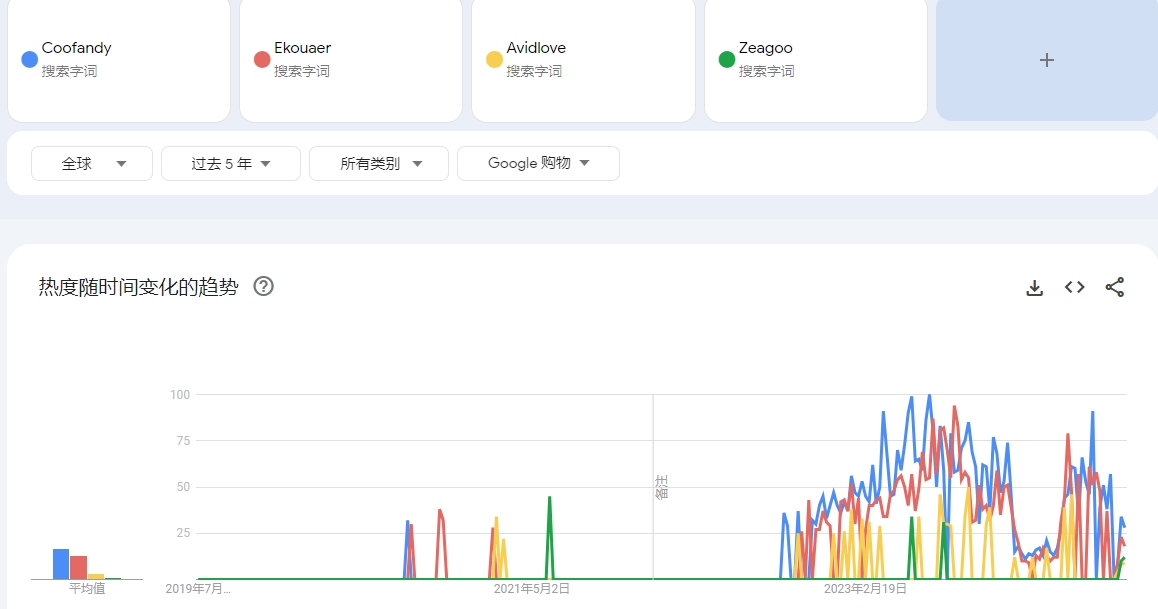Edit the Ekouaer search term card
1158x609 pixels.
click(351, 60)
